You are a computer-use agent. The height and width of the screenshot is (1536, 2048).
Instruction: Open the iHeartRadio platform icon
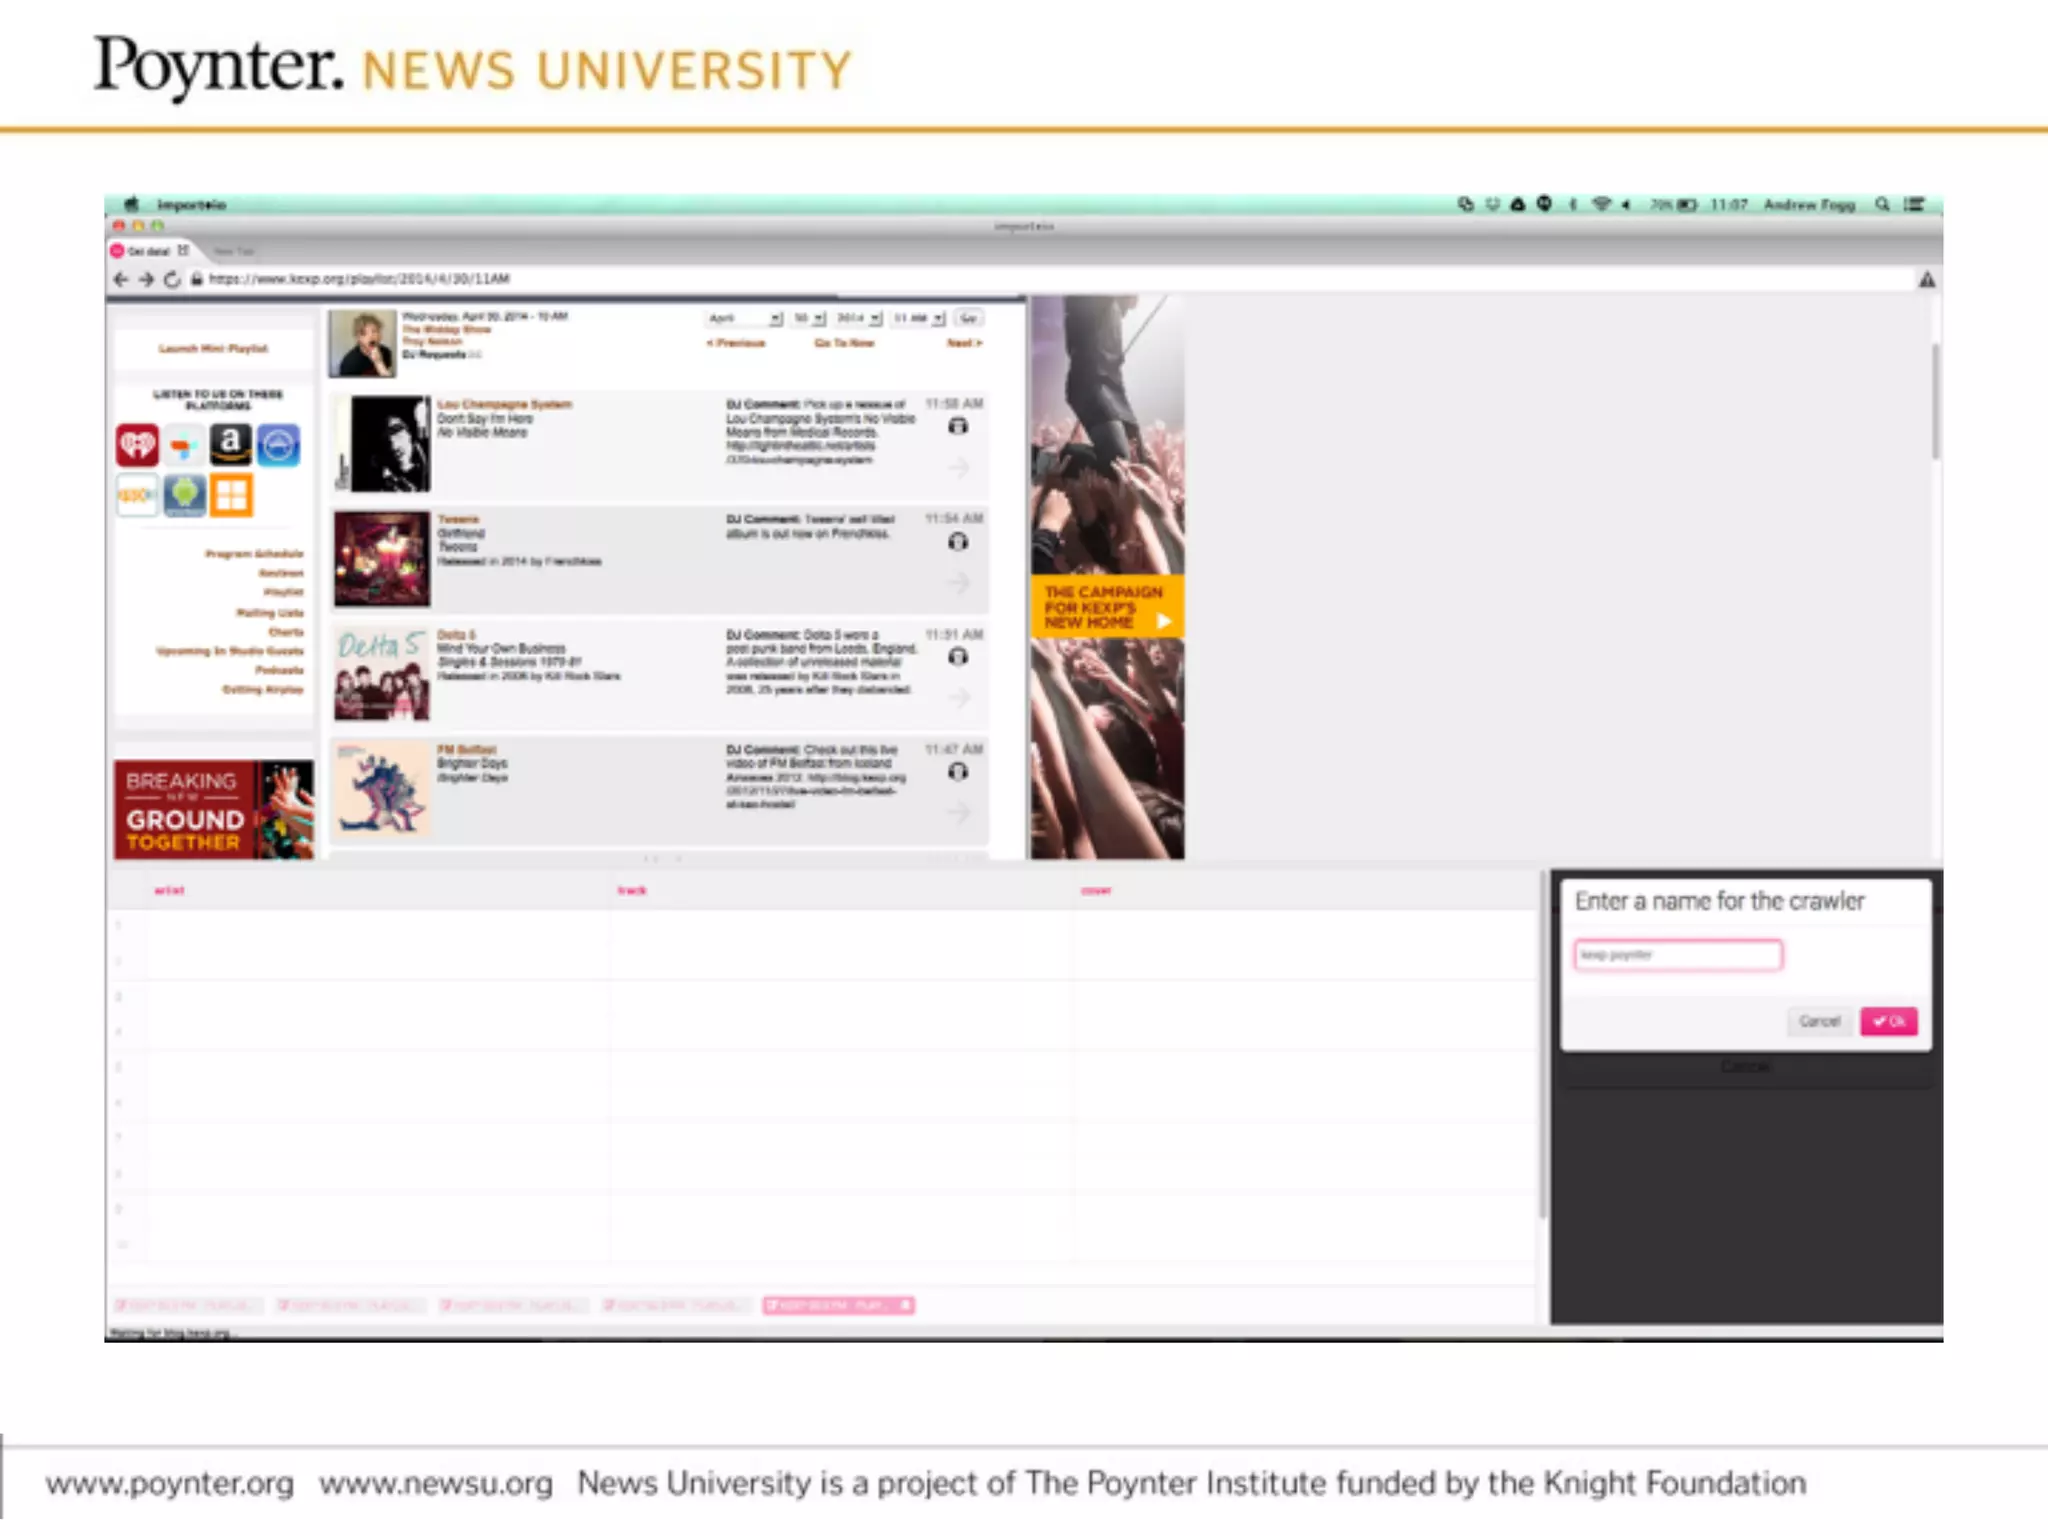click(x=137, y=444)
